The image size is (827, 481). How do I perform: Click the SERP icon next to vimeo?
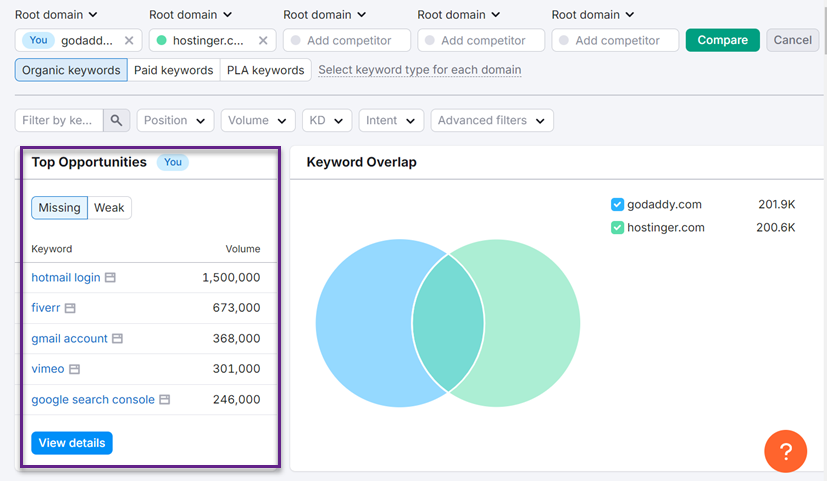pyautogui.click(x=74, y=369)
